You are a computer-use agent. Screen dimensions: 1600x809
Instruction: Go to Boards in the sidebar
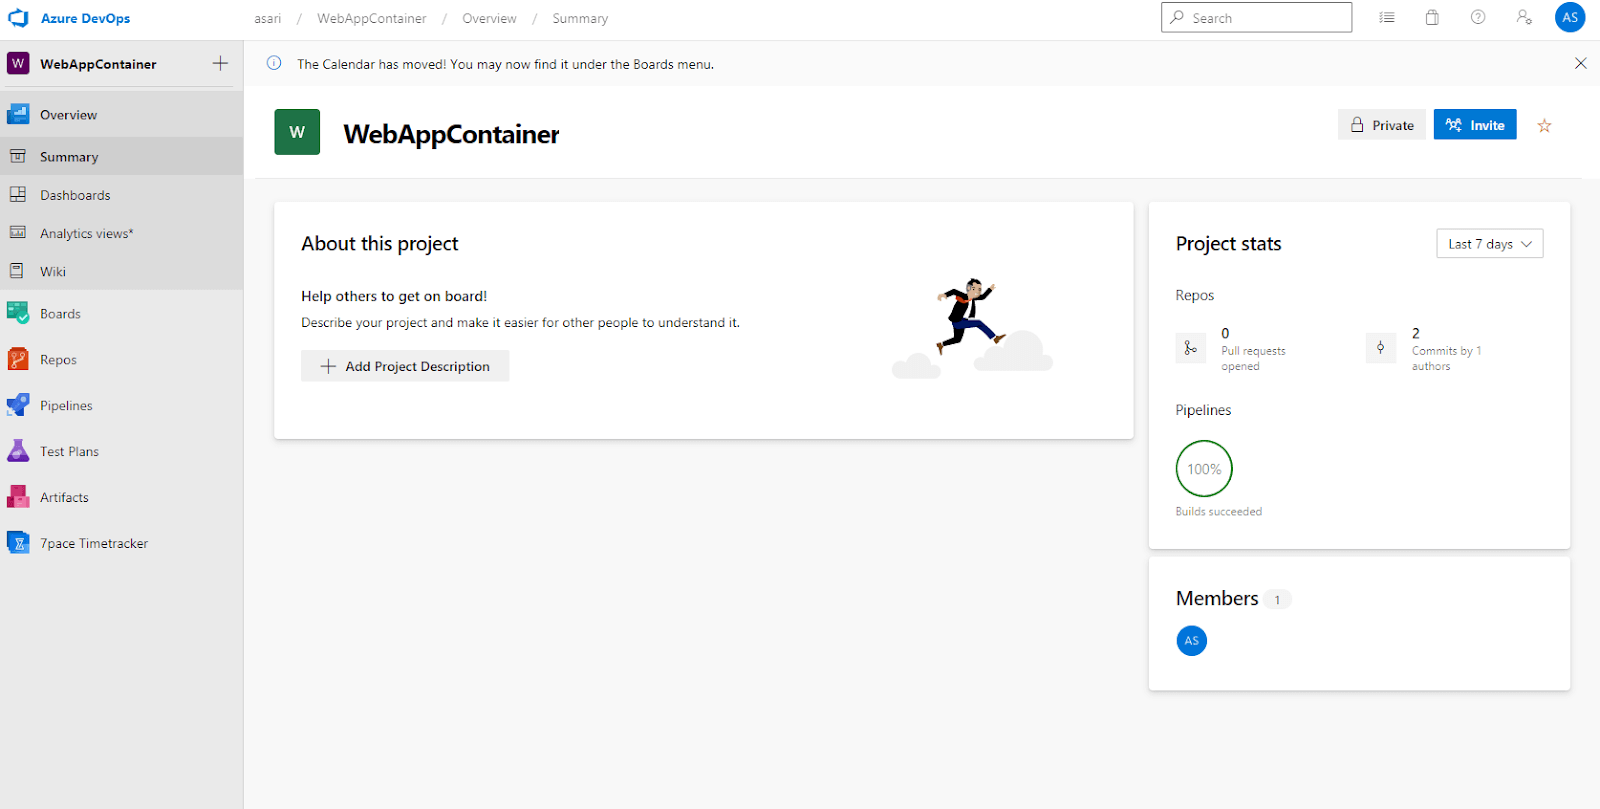coord(60,314)
